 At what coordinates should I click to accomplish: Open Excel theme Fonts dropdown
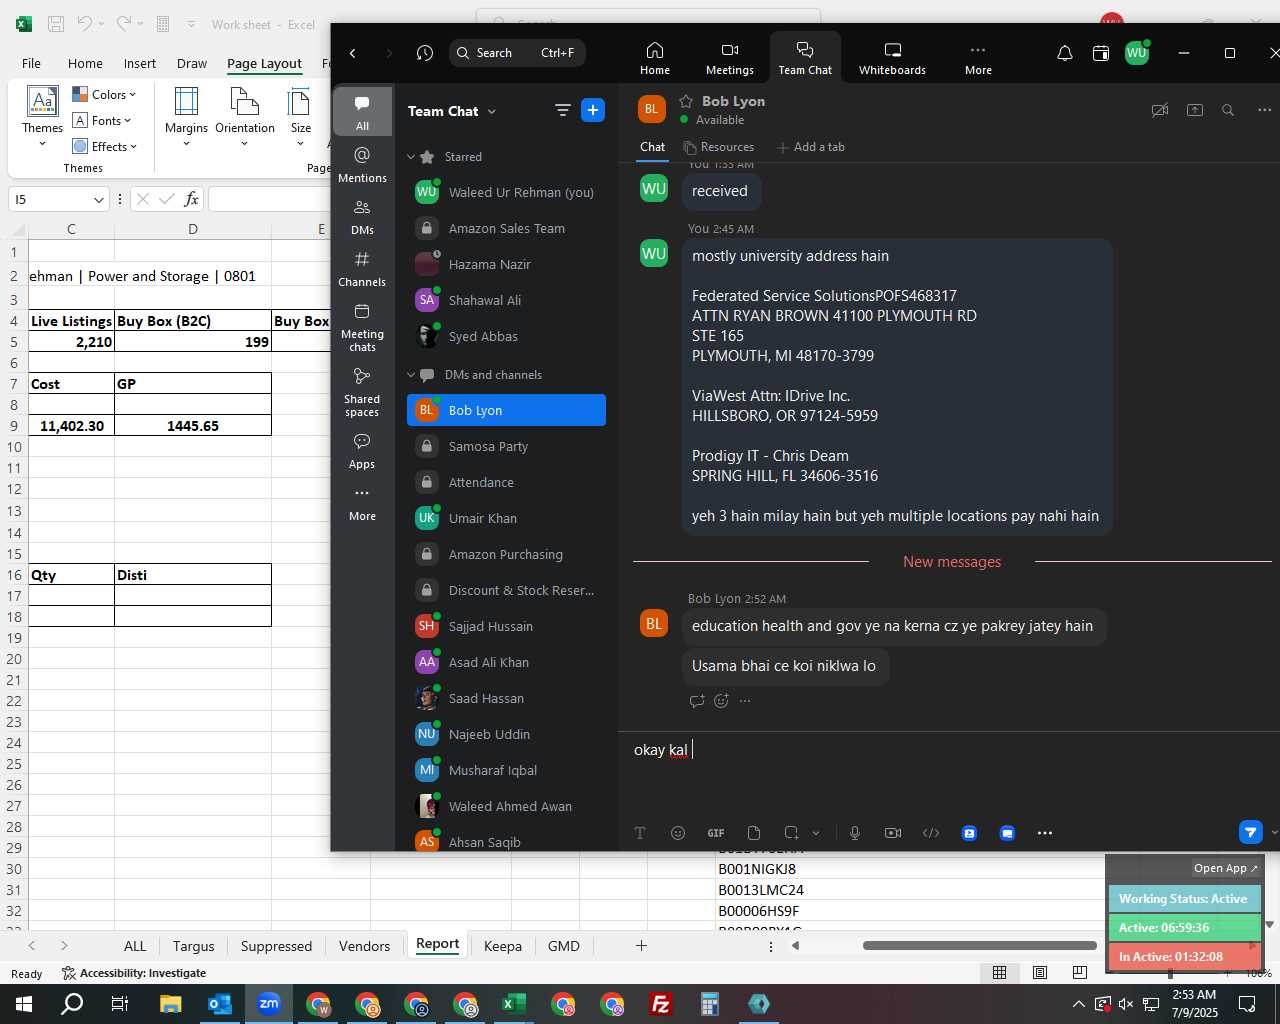[x=102, y=121]
